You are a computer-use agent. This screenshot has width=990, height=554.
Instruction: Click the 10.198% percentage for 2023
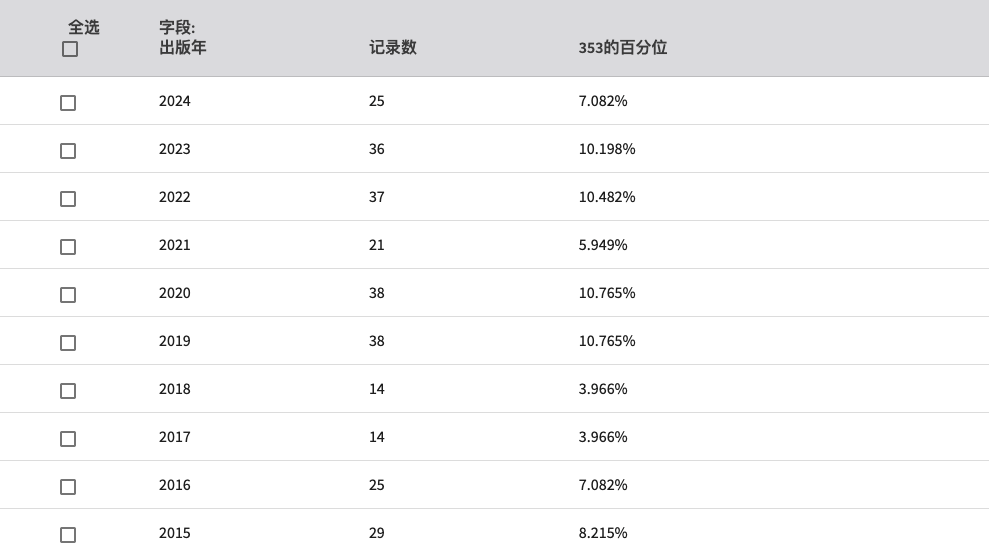click(607, 149)
